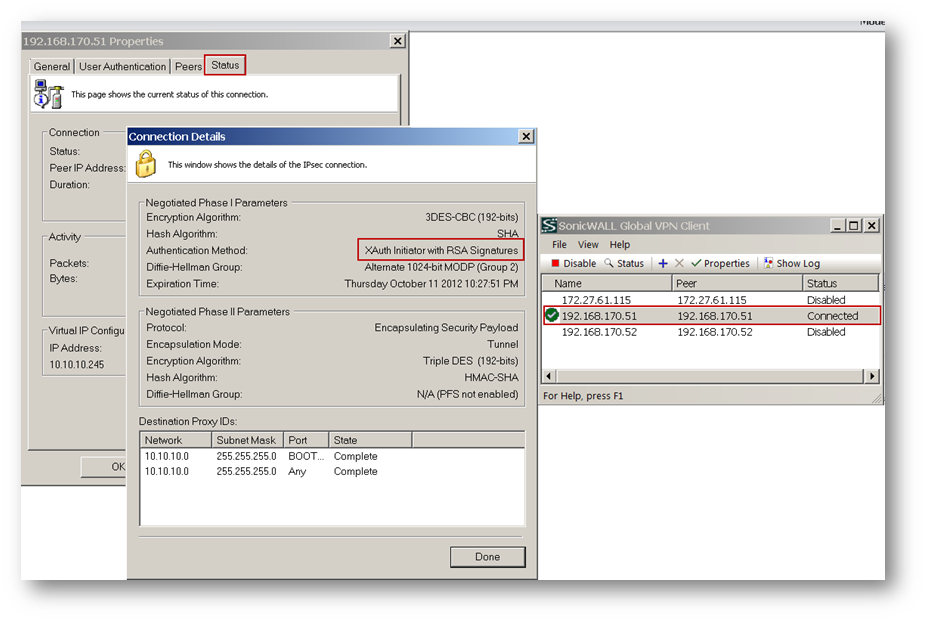This screenshot has height=622, width=927.
Task: Click the Triple DES (192-bits) value
Action: point(471,360)
